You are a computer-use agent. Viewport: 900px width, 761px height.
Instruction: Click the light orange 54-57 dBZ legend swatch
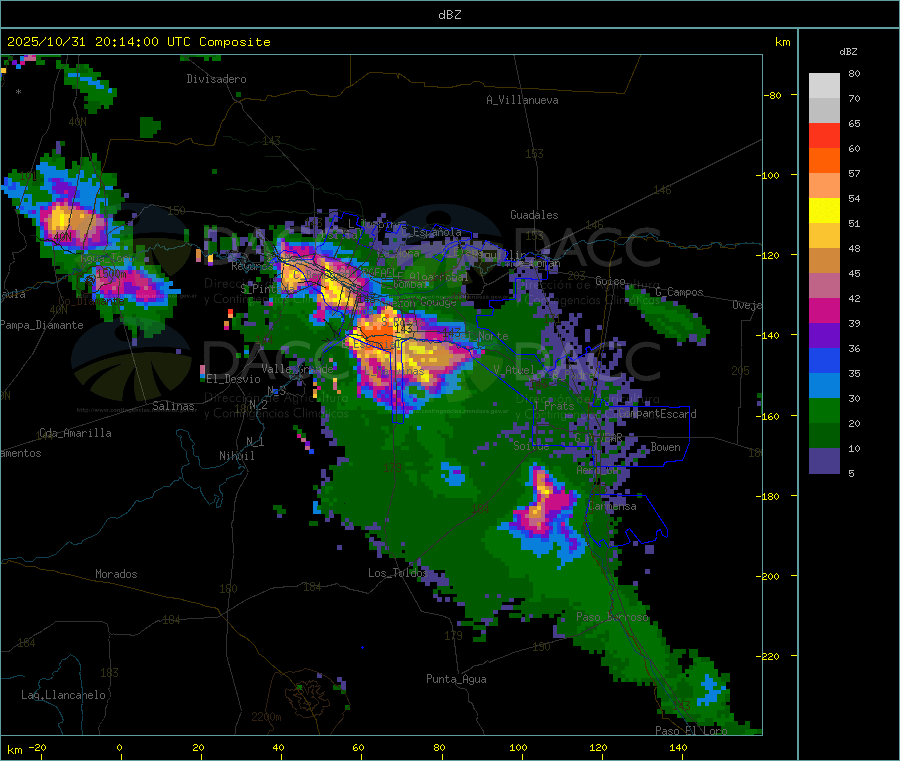click(x=824, y=186)
